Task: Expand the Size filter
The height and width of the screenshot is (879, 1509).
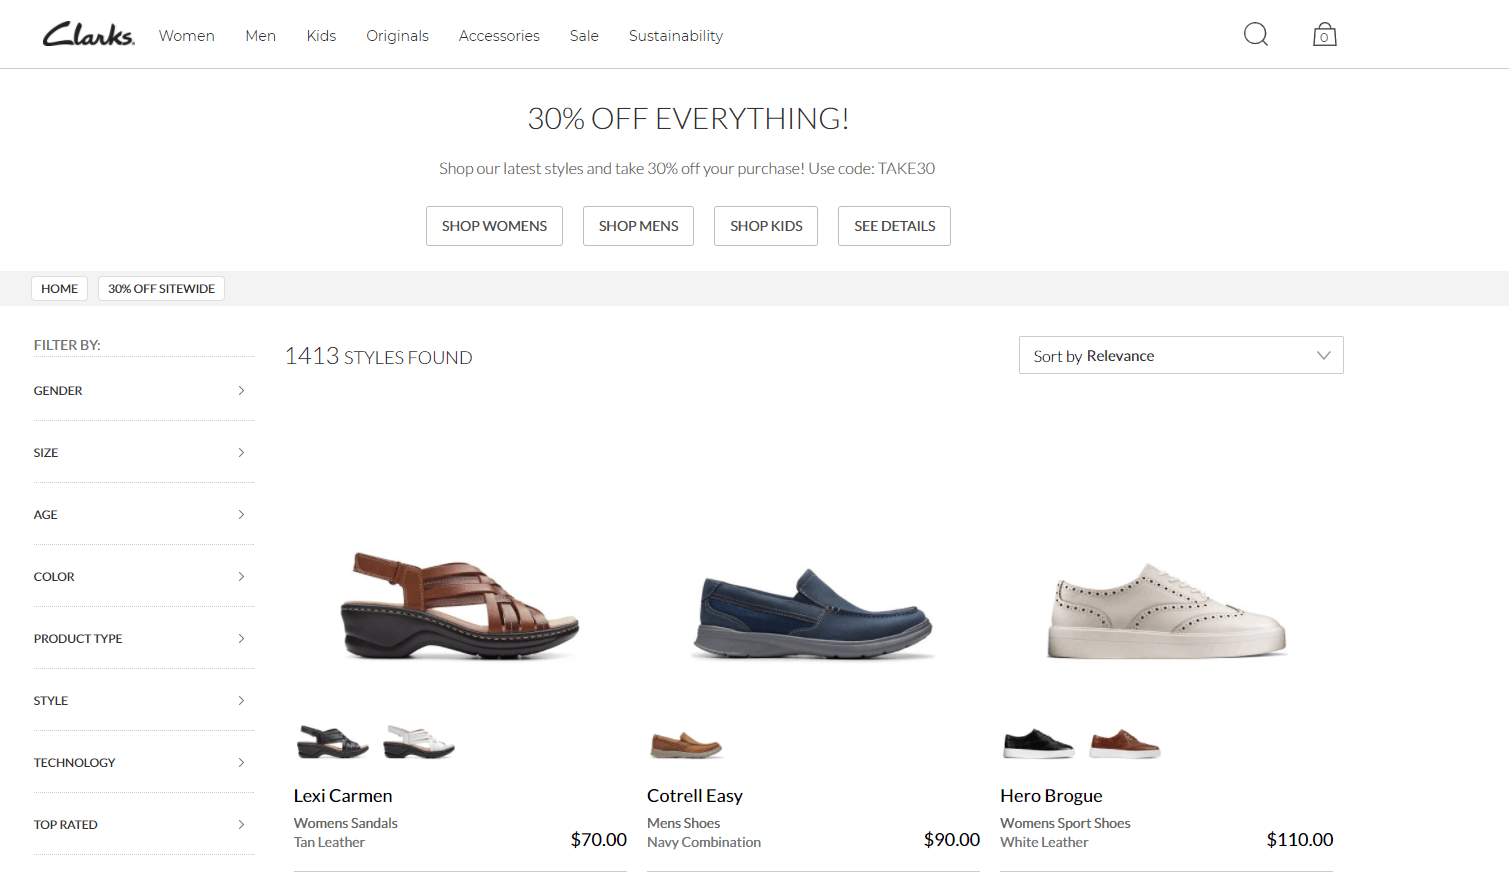Action: 144,453
